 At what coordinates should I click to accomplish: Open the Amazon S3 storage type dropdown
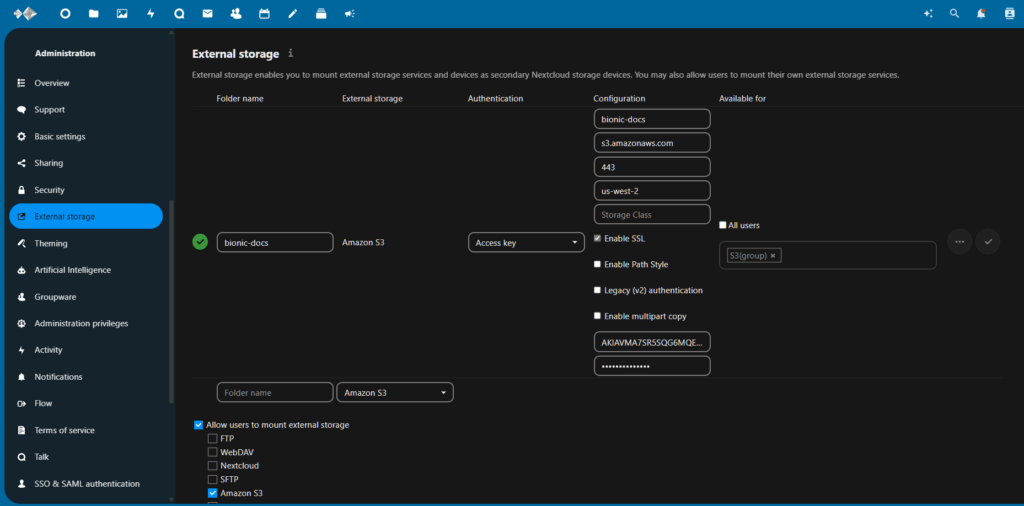click(x=395, y=392)
